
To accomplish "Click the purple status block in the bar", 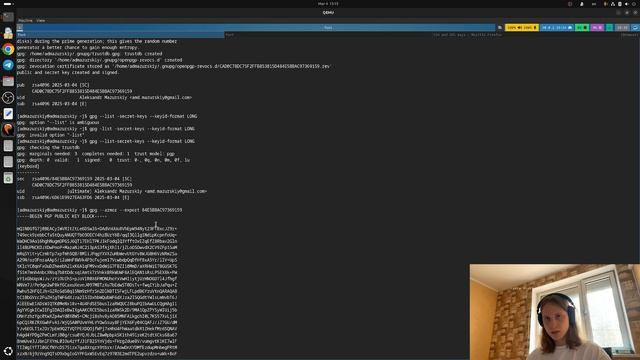I will 597,28.
